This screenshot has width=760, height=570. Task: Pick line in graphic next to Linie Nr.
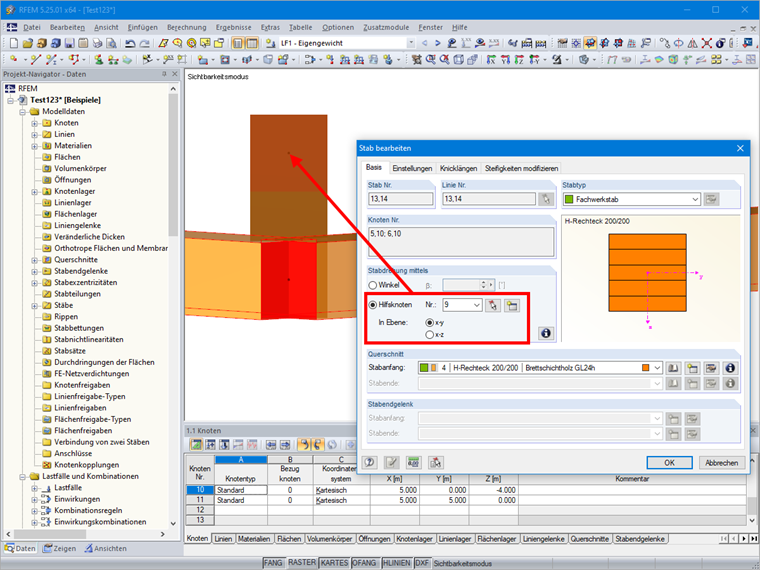tap(546, 199)
